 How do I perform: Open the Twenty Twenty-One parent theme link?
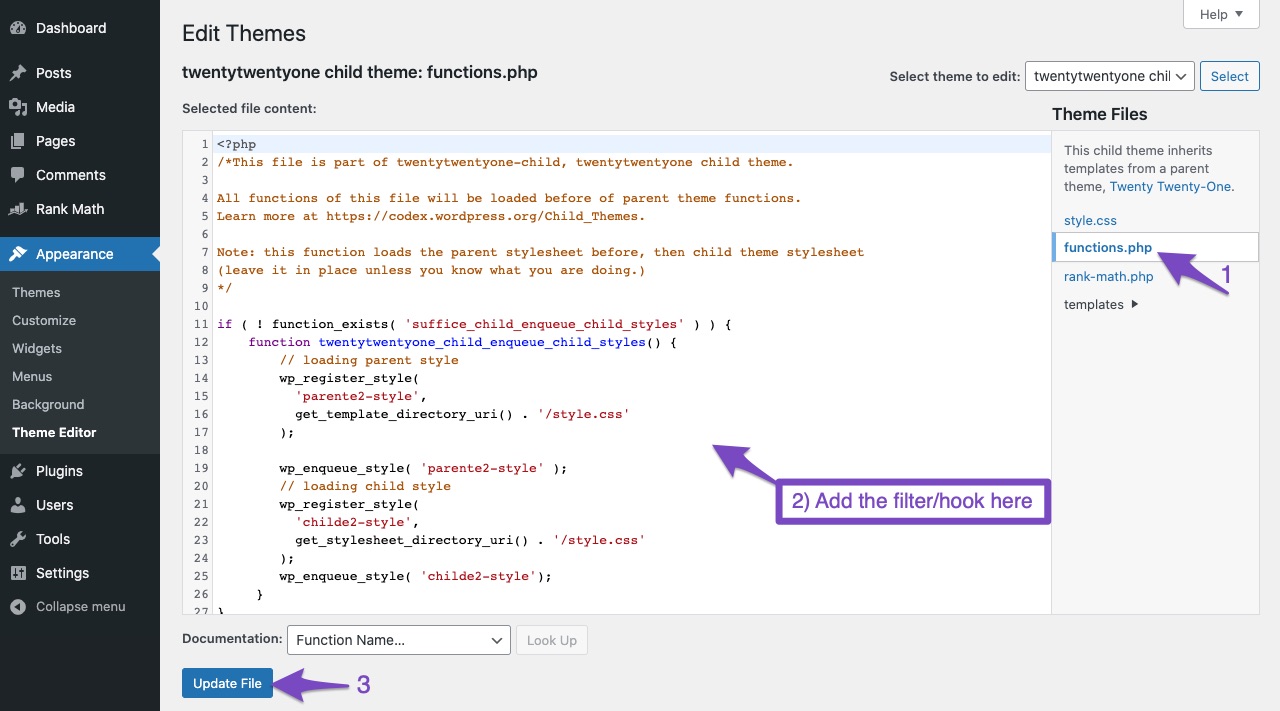pyautogui.click(x=1171, y=186)
